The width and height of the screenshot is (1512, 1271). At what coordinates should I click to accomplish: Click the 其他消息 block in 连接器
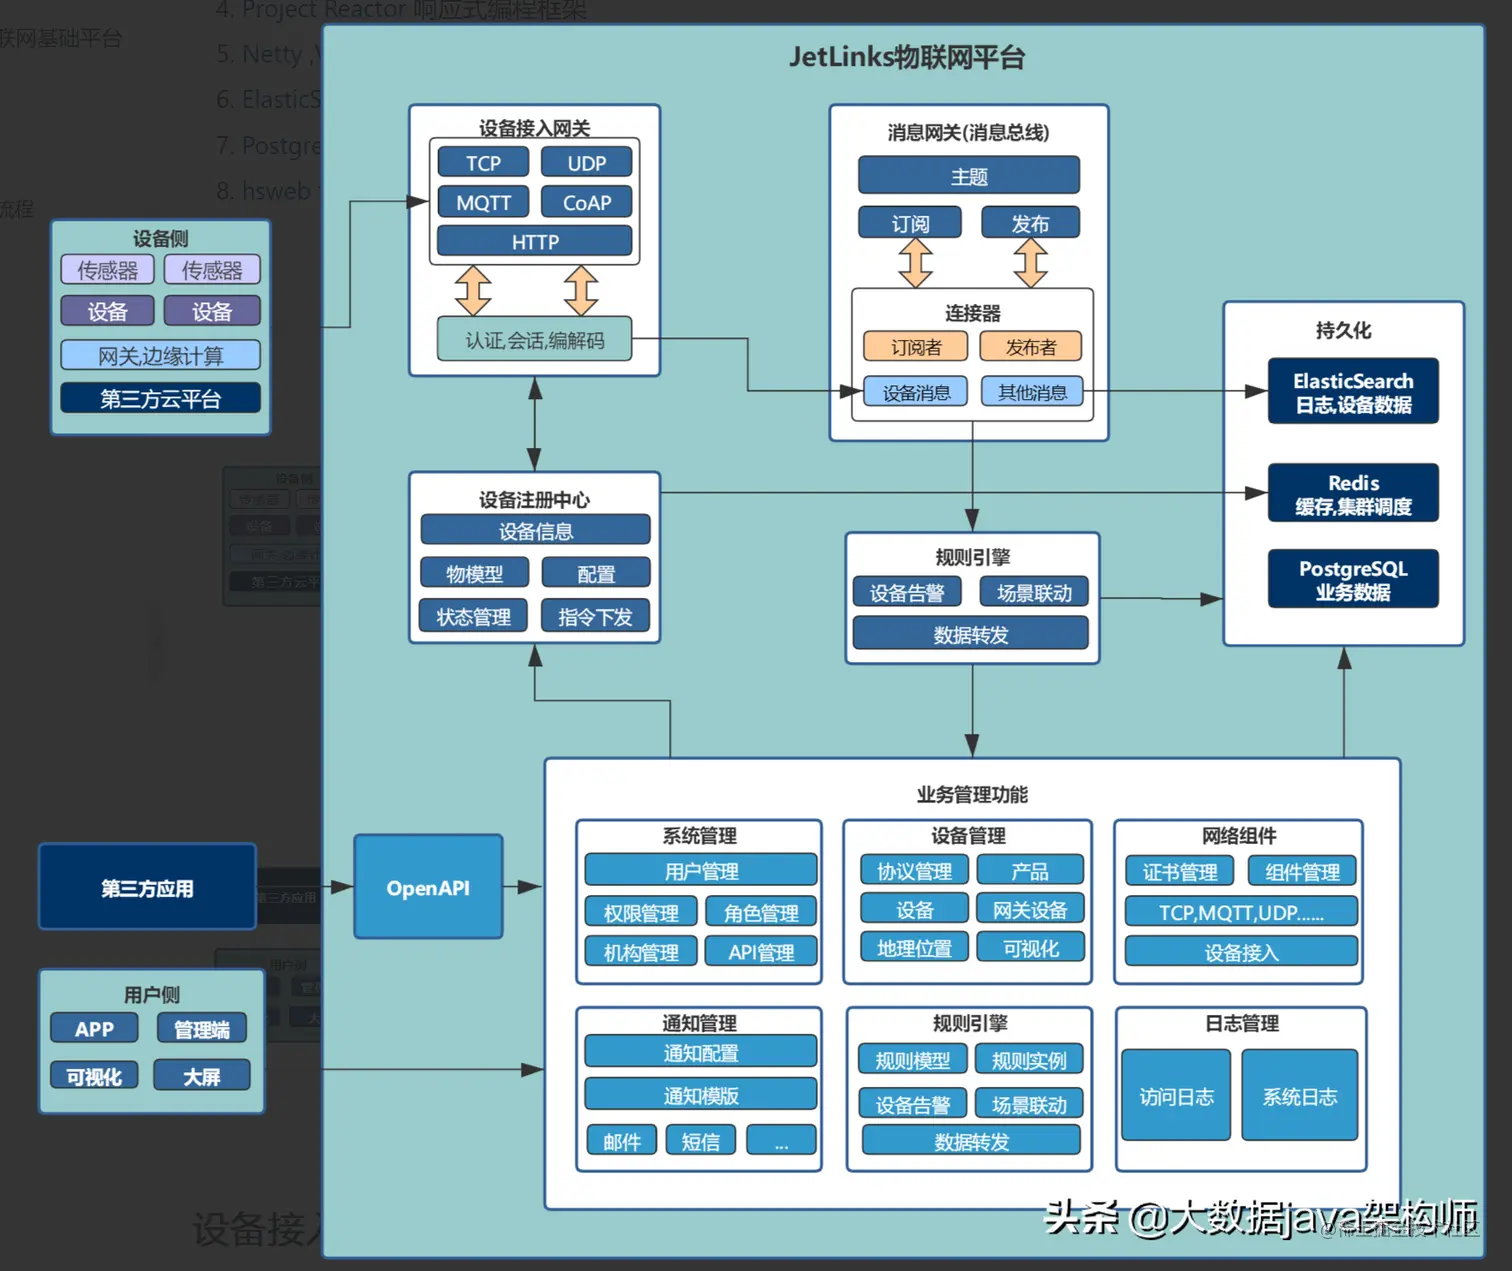pyautogui.click(x=1032, y=392)
